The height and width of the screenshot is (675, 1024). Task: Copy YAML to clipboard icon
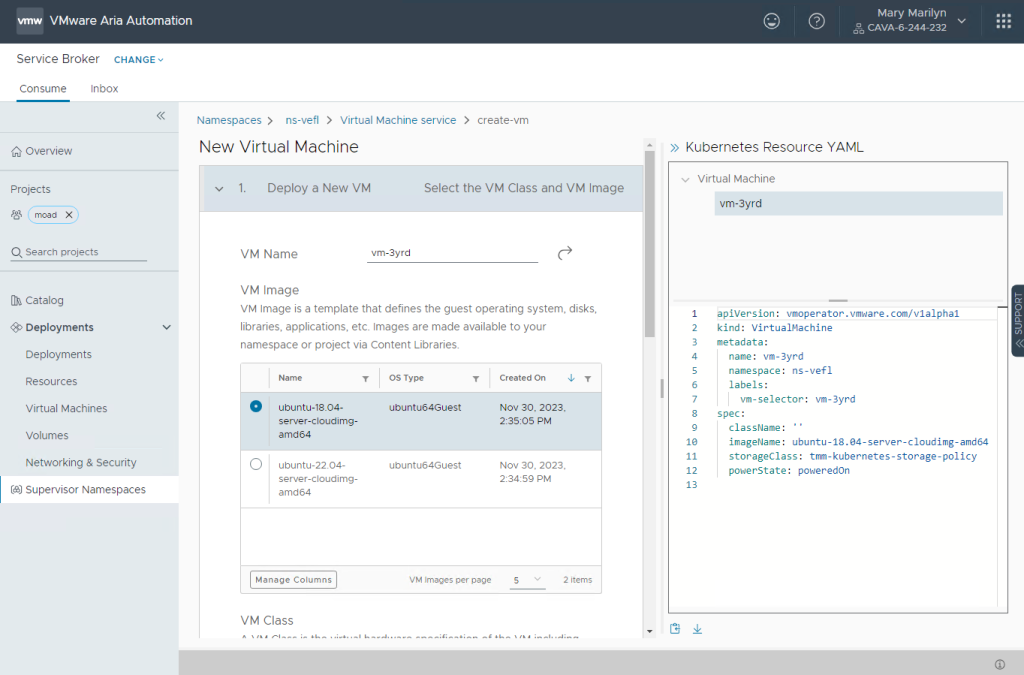click(676, 629)
